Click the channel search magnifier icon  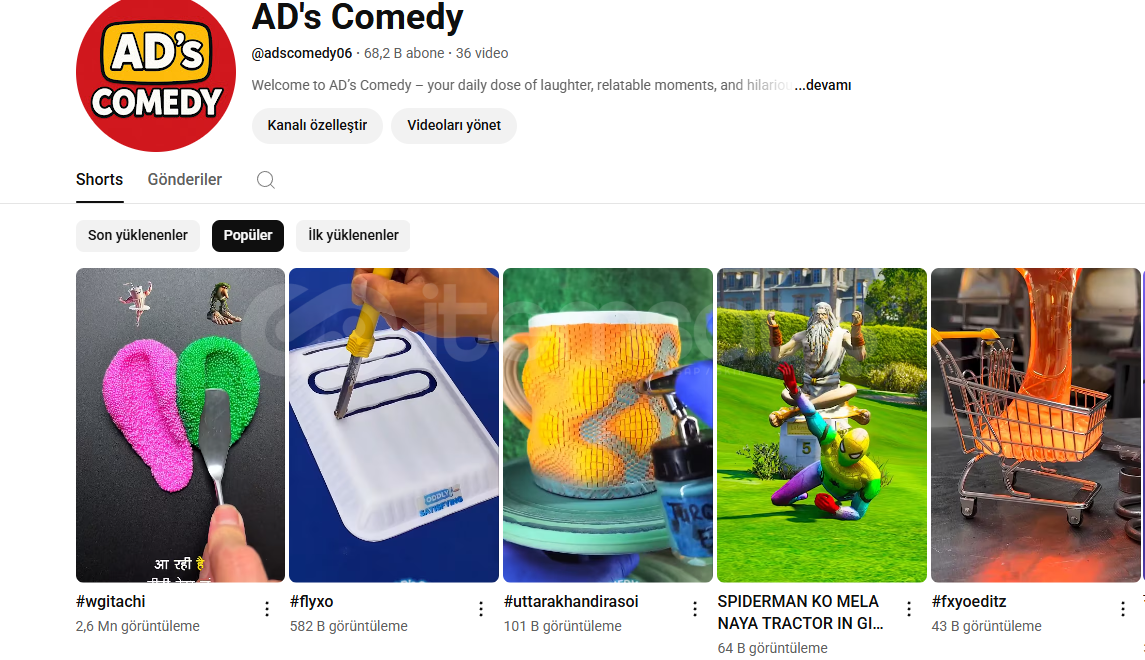click(x=266, y=180)
